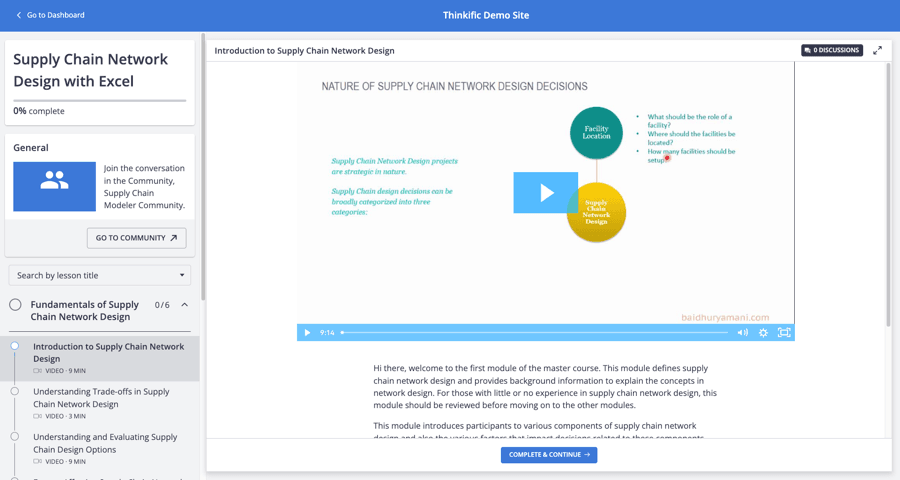The image size is (900, 480).
Task: Click the back arrow next to Go to Dashboard
Action: (x=19, y=15)
